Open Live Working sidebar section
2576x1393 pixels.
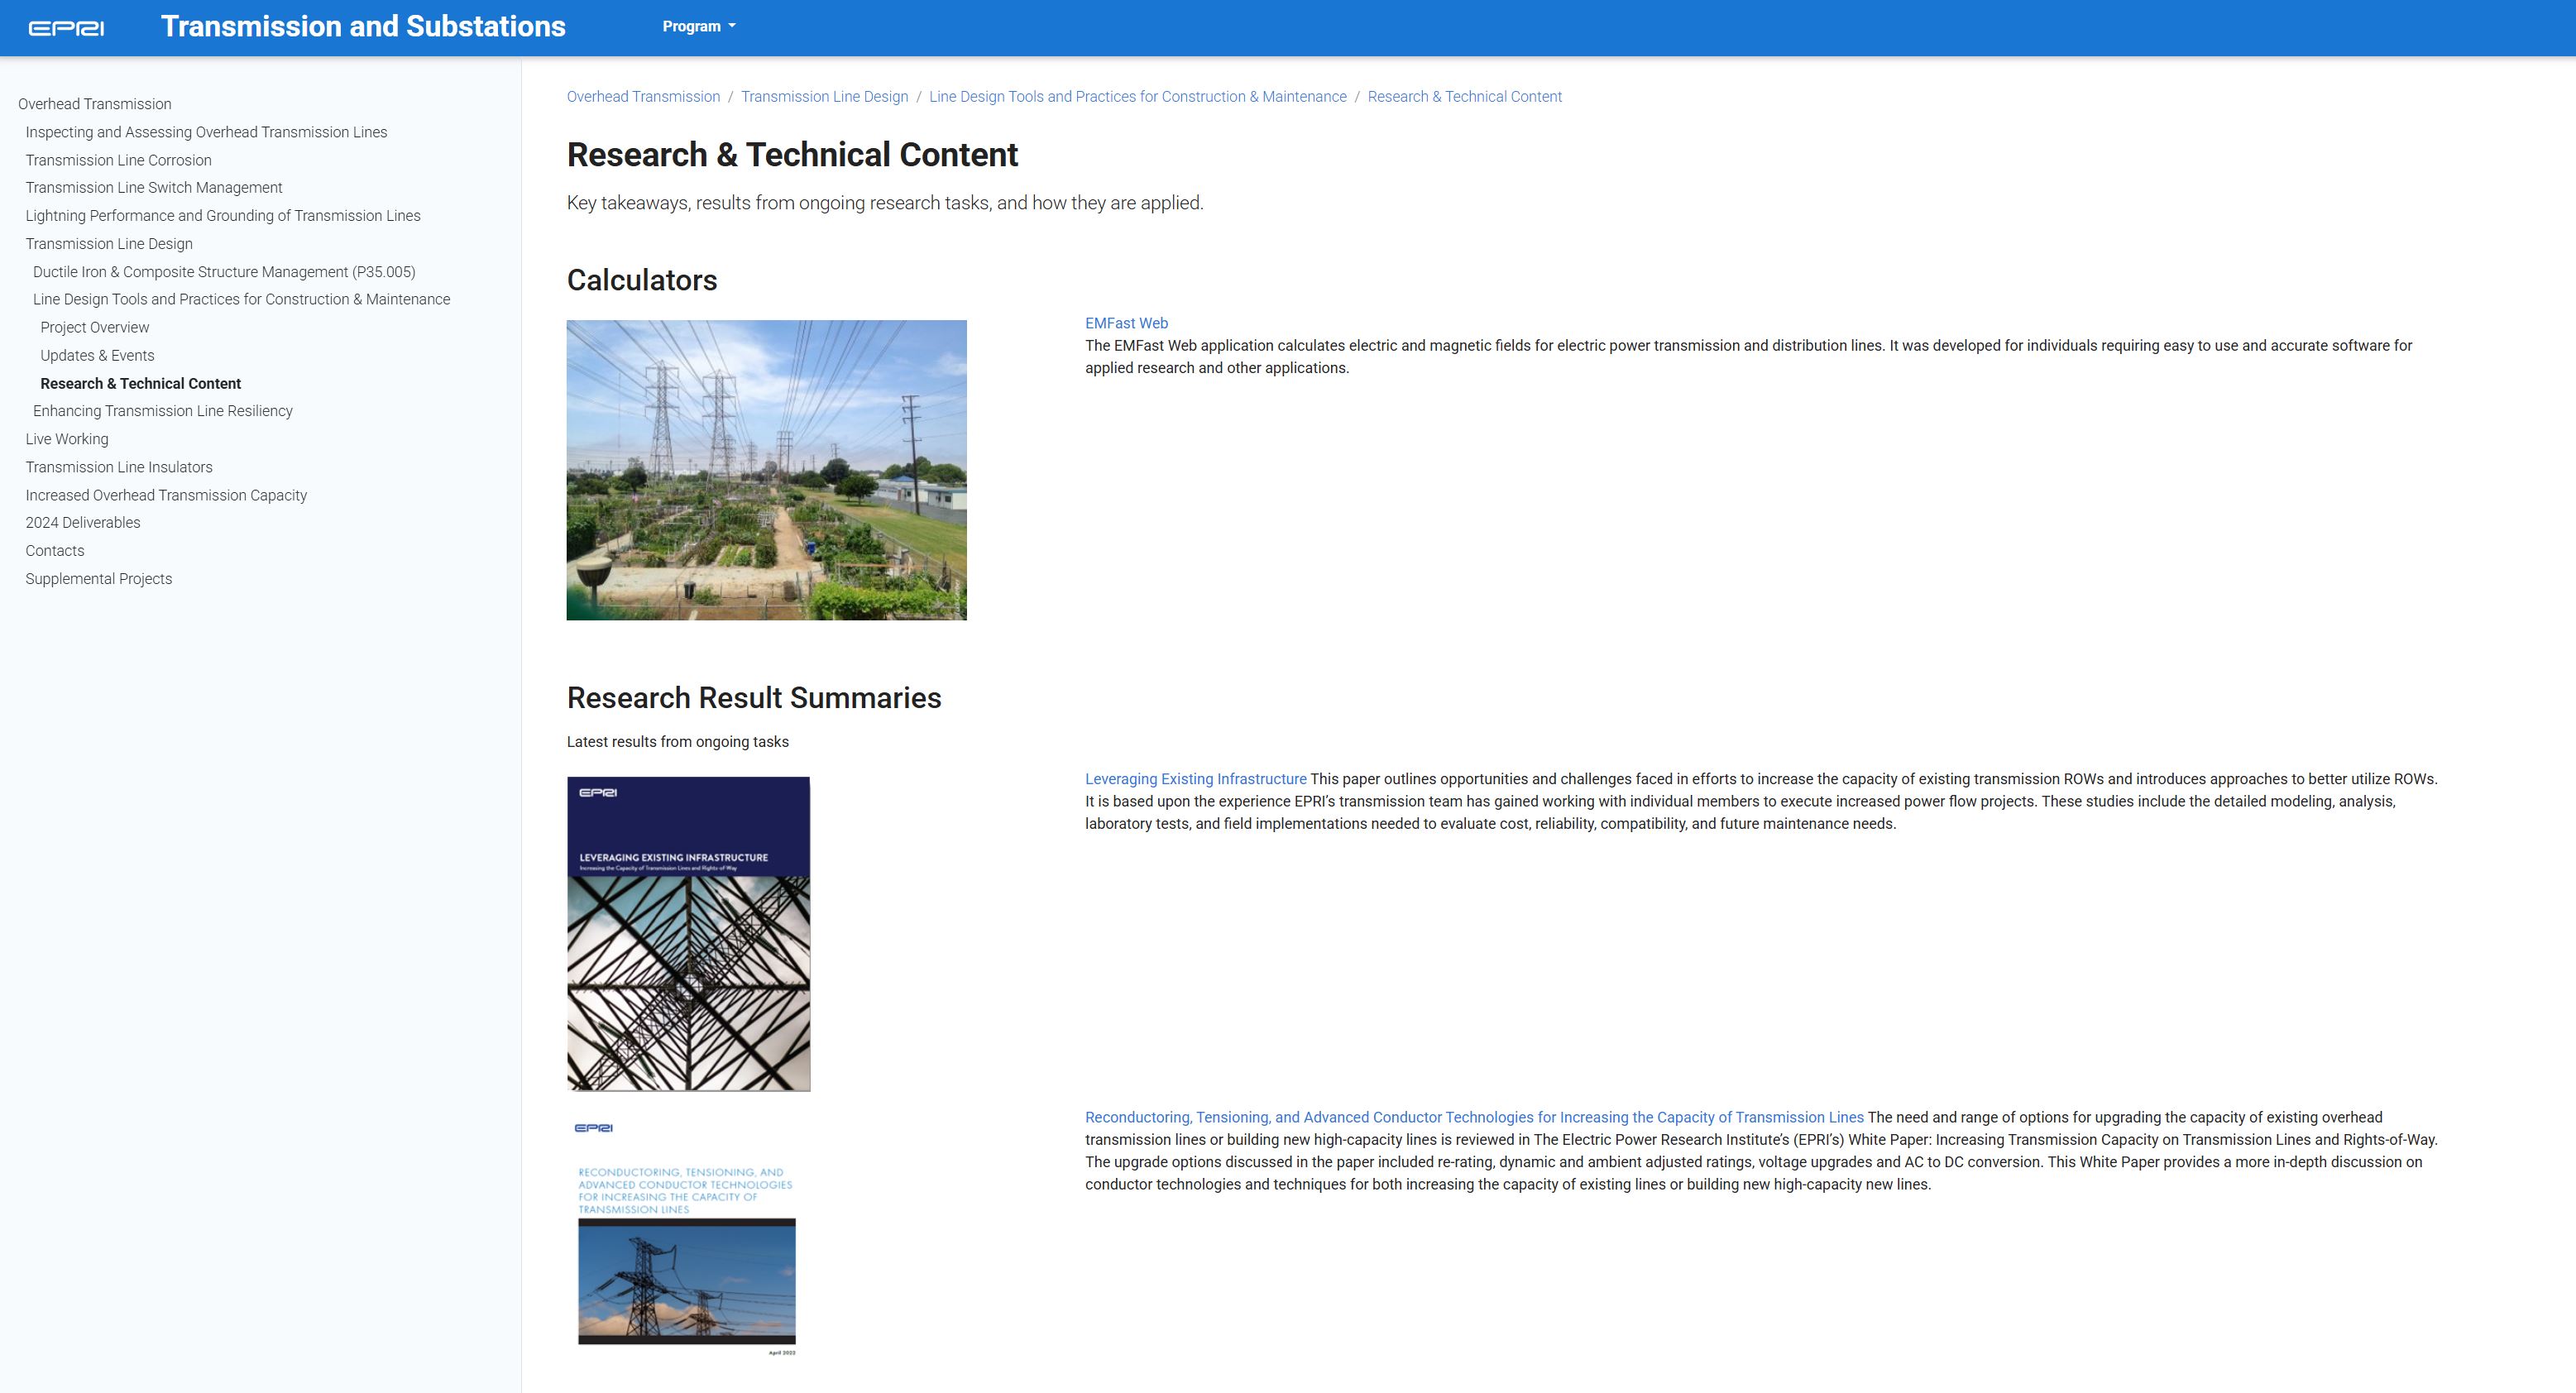click(x=66, y=439)
